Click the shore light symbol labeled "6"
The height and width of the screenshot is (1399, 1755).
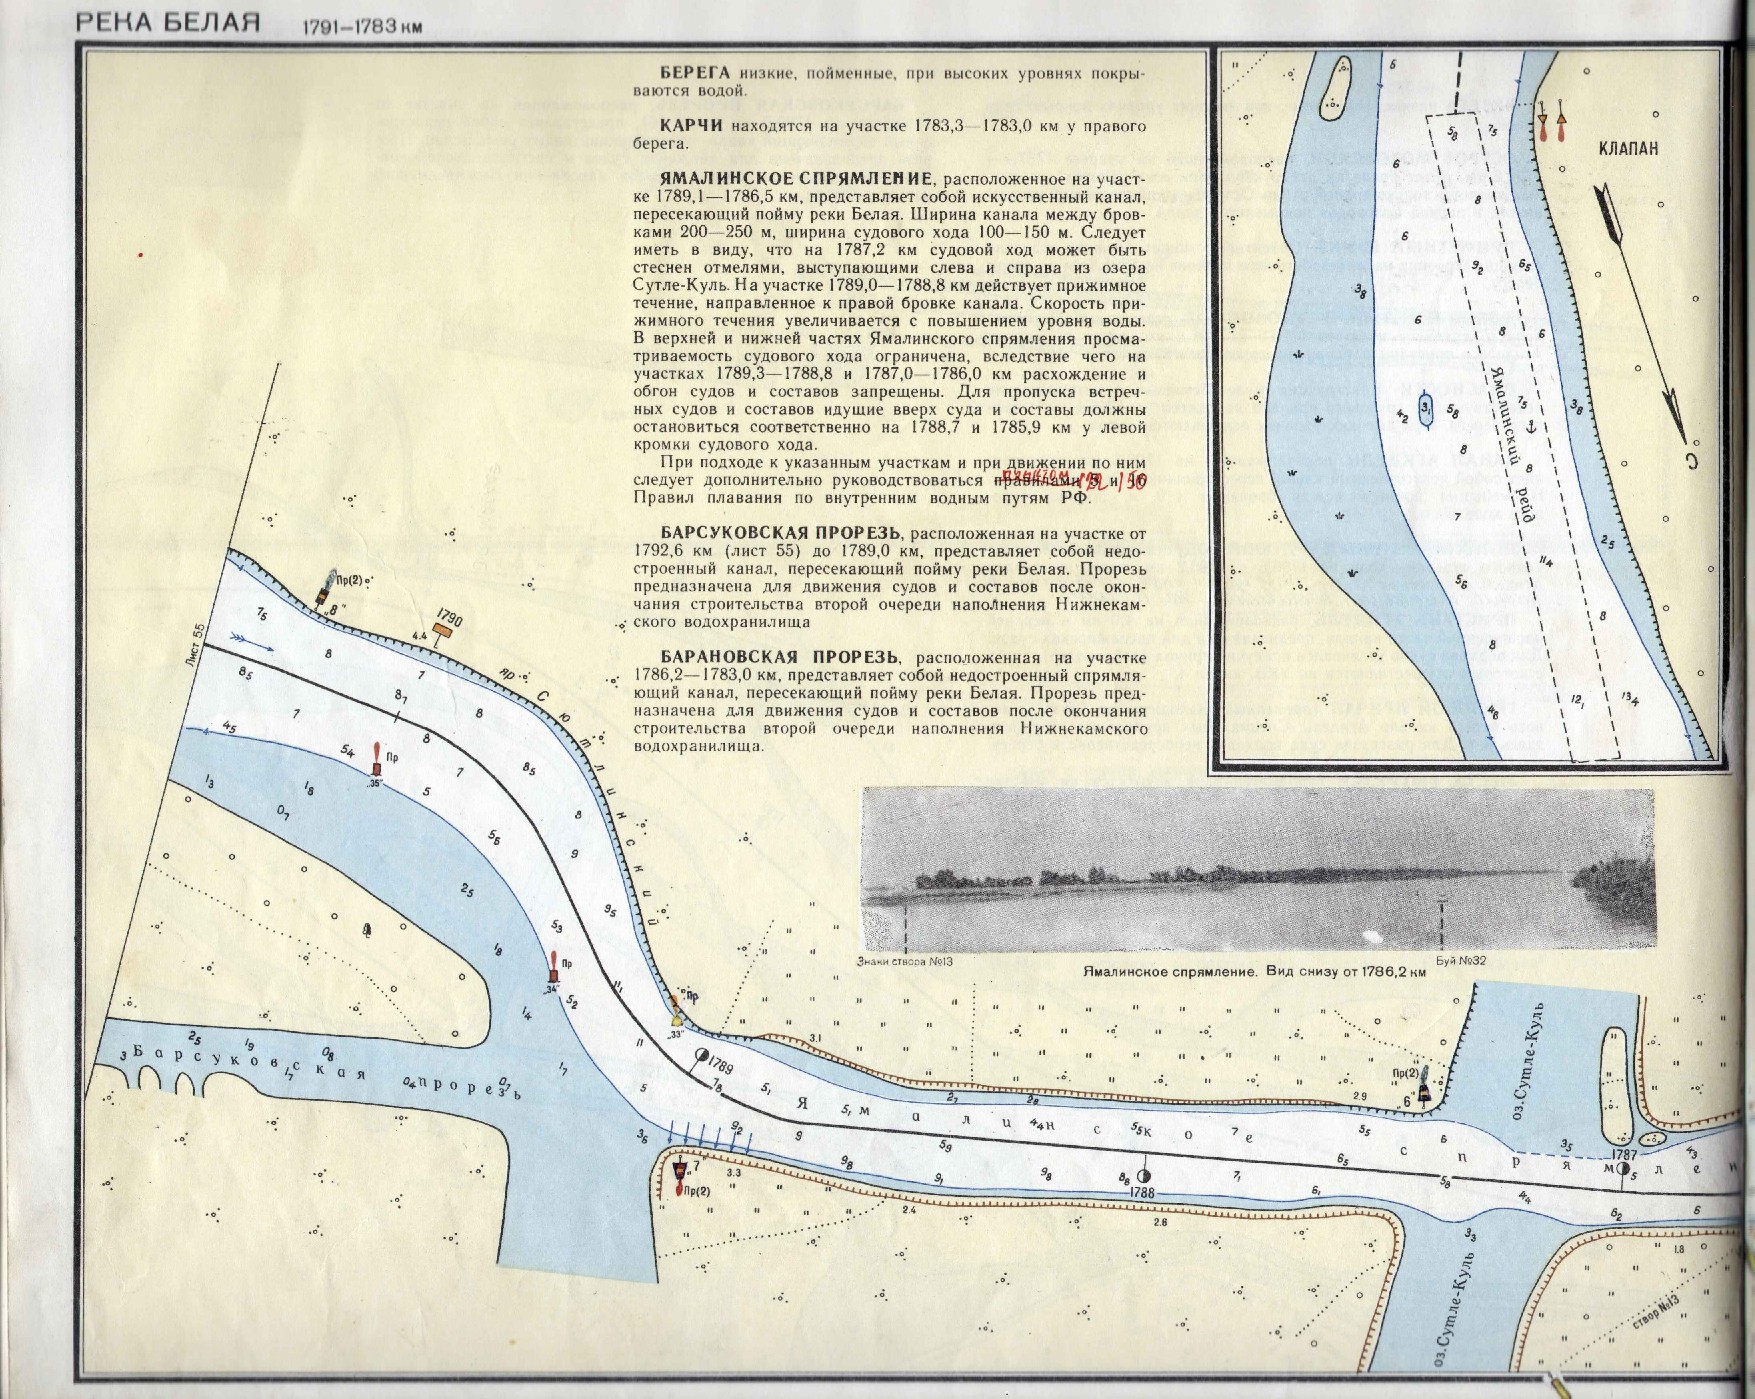click(x=1424, y=1087)
